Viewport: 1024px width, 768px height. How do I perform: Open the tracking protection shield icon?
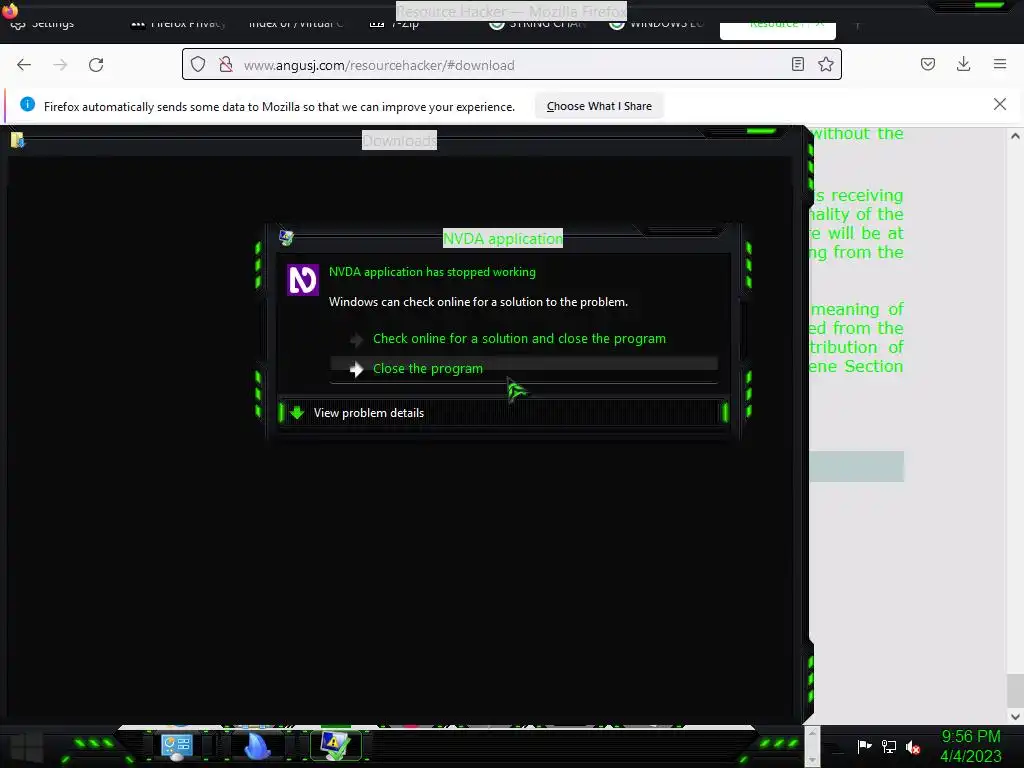pyautogui.click(x=198, y=65)
